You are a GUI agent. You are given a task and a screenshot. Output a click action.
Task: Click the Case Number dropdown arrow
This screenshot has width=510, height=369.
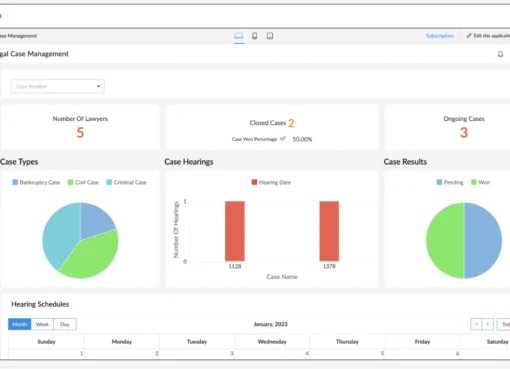(98, 86)
